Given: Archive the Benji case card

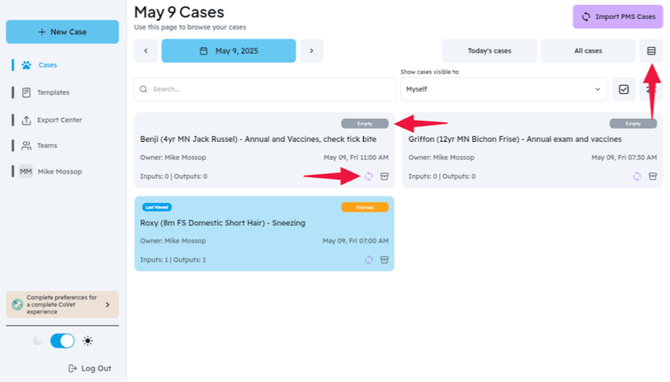Looking at the screenshot, I should tap(384, 176).
